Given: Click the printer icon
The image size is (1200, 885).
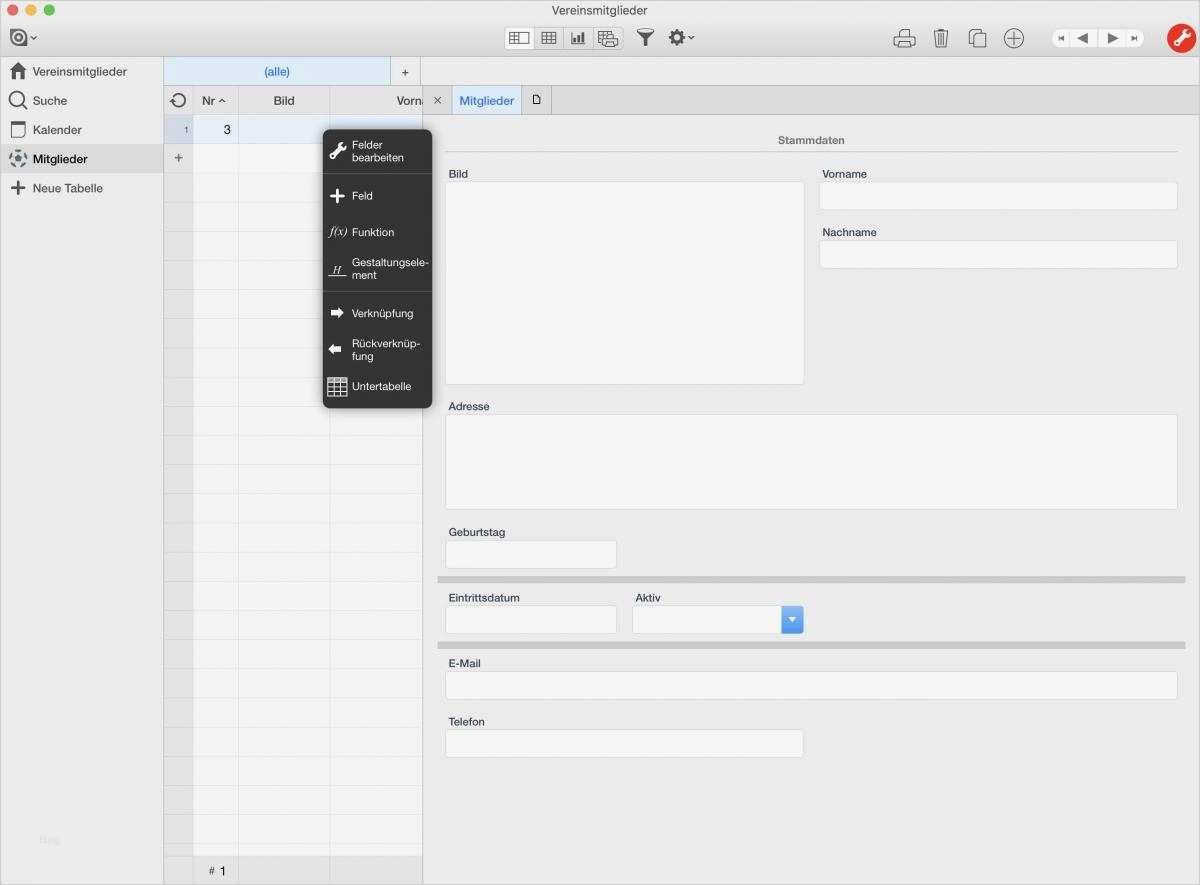Looking at the screenshot, I should [x=904, y=38].
